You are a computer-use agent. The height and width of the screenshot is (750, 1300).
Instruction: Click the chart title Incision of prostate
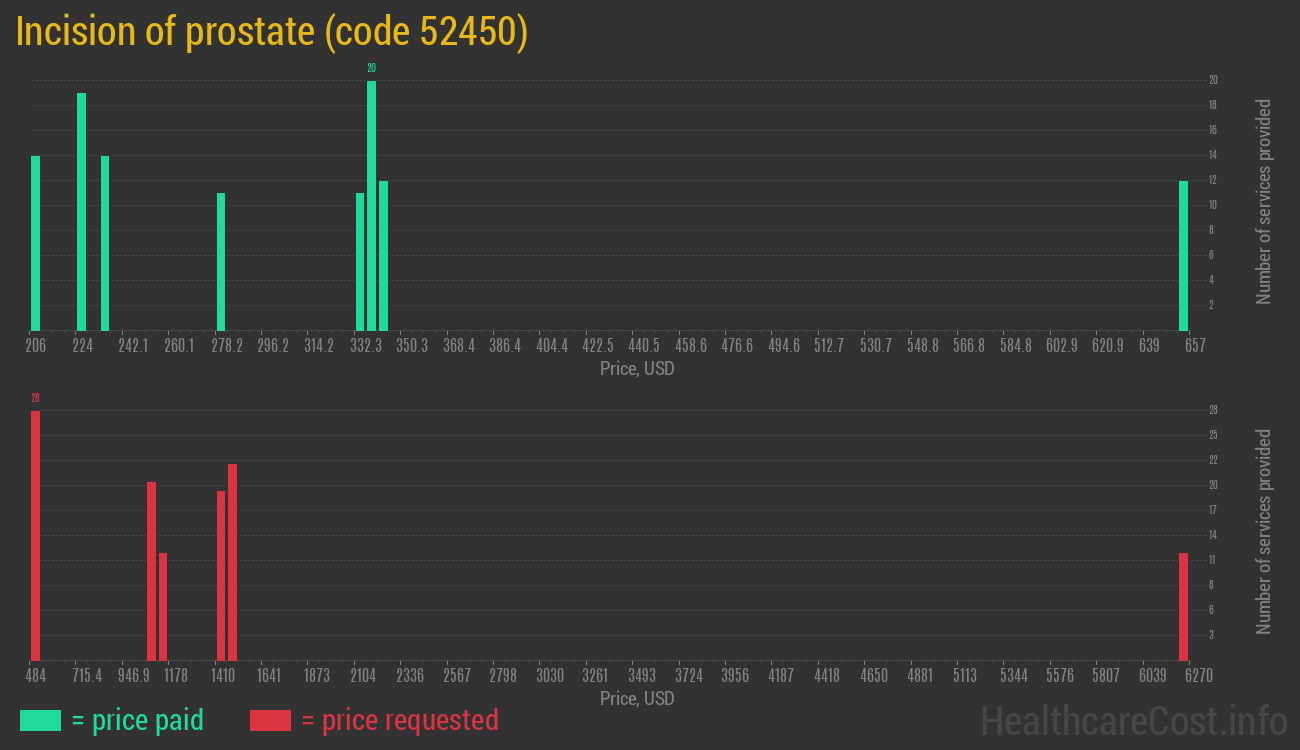tap(271, 32)
